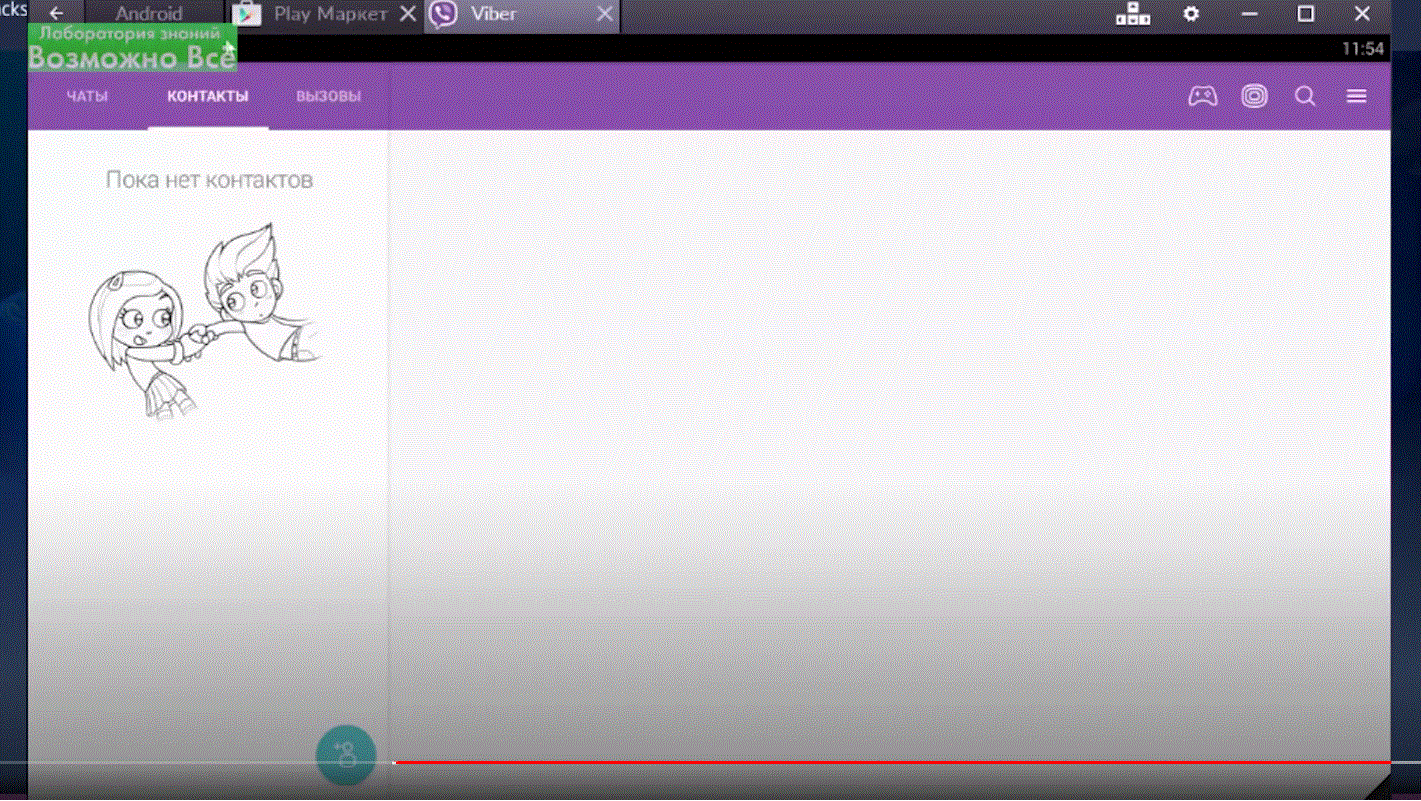Switch to the Android tab
Screen dimensions: 1421x801
coord(149,15)
